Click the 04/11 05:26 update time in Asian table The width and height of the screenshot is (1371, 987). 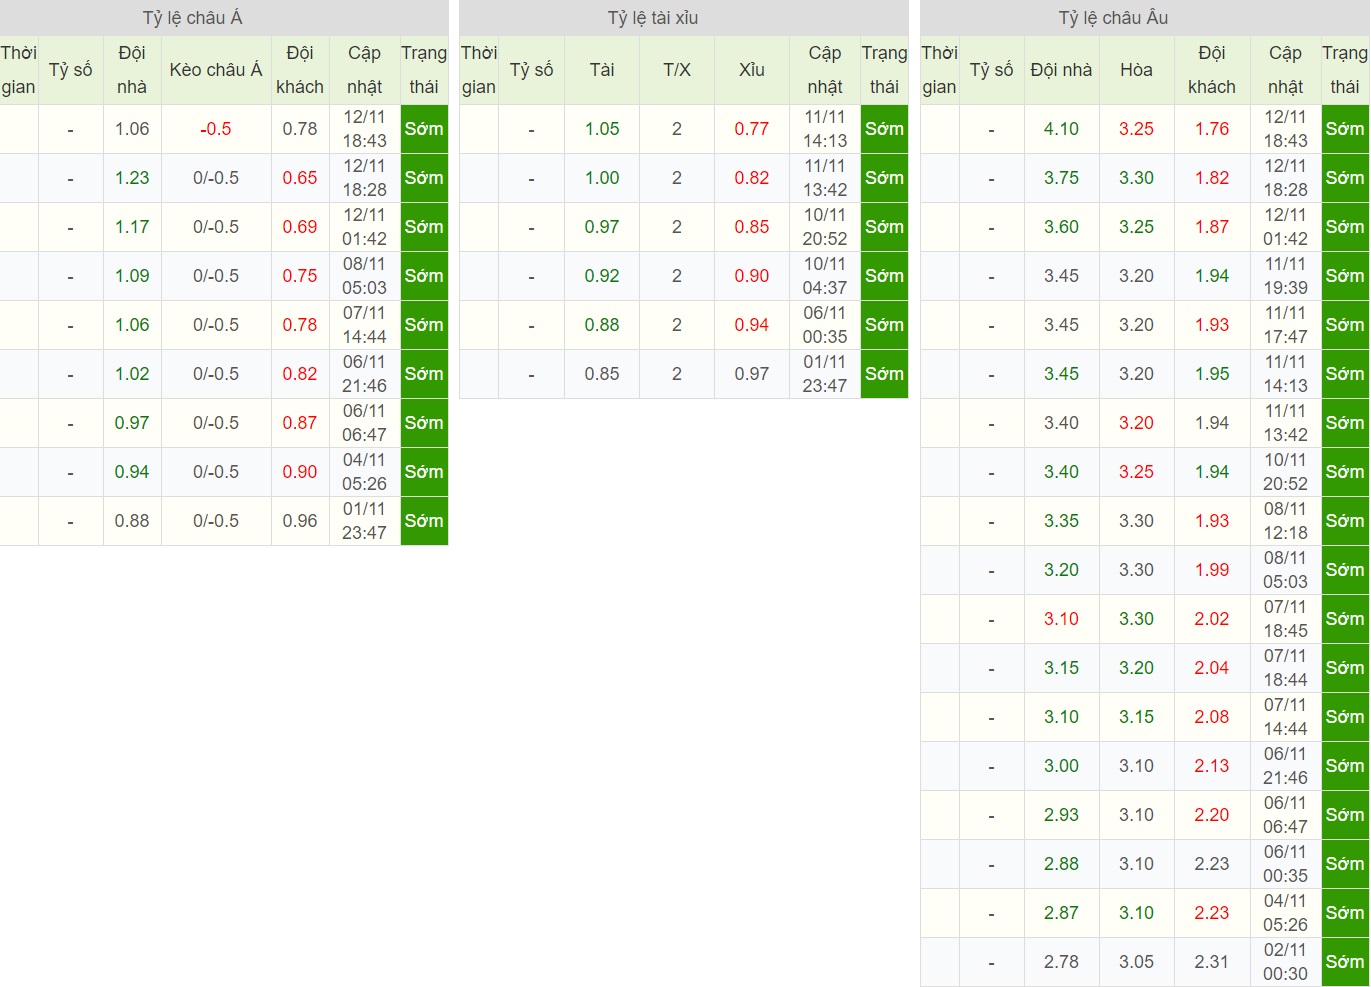point(364,472)
